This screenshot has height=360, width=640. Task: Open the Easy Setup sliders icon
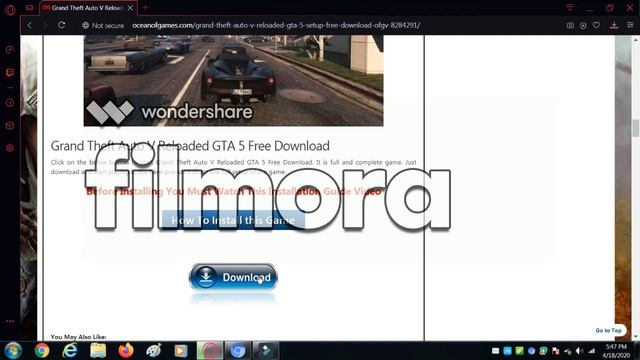(630, 25)
